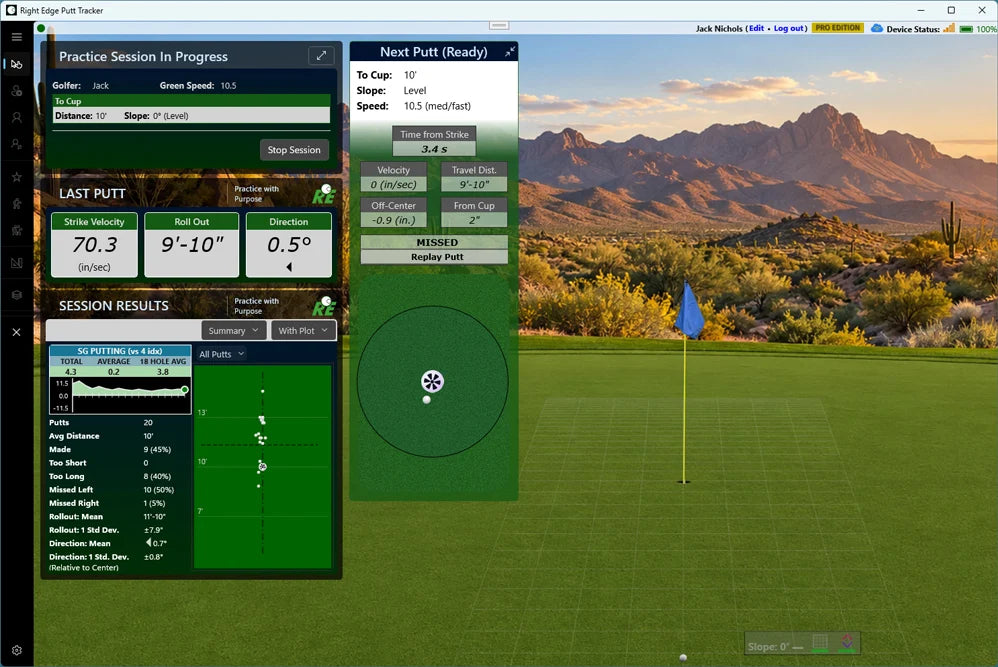Screen dimensions: 998x667
Task: Click the X icon in the sidebar
Action: click(x=17, y=332)
